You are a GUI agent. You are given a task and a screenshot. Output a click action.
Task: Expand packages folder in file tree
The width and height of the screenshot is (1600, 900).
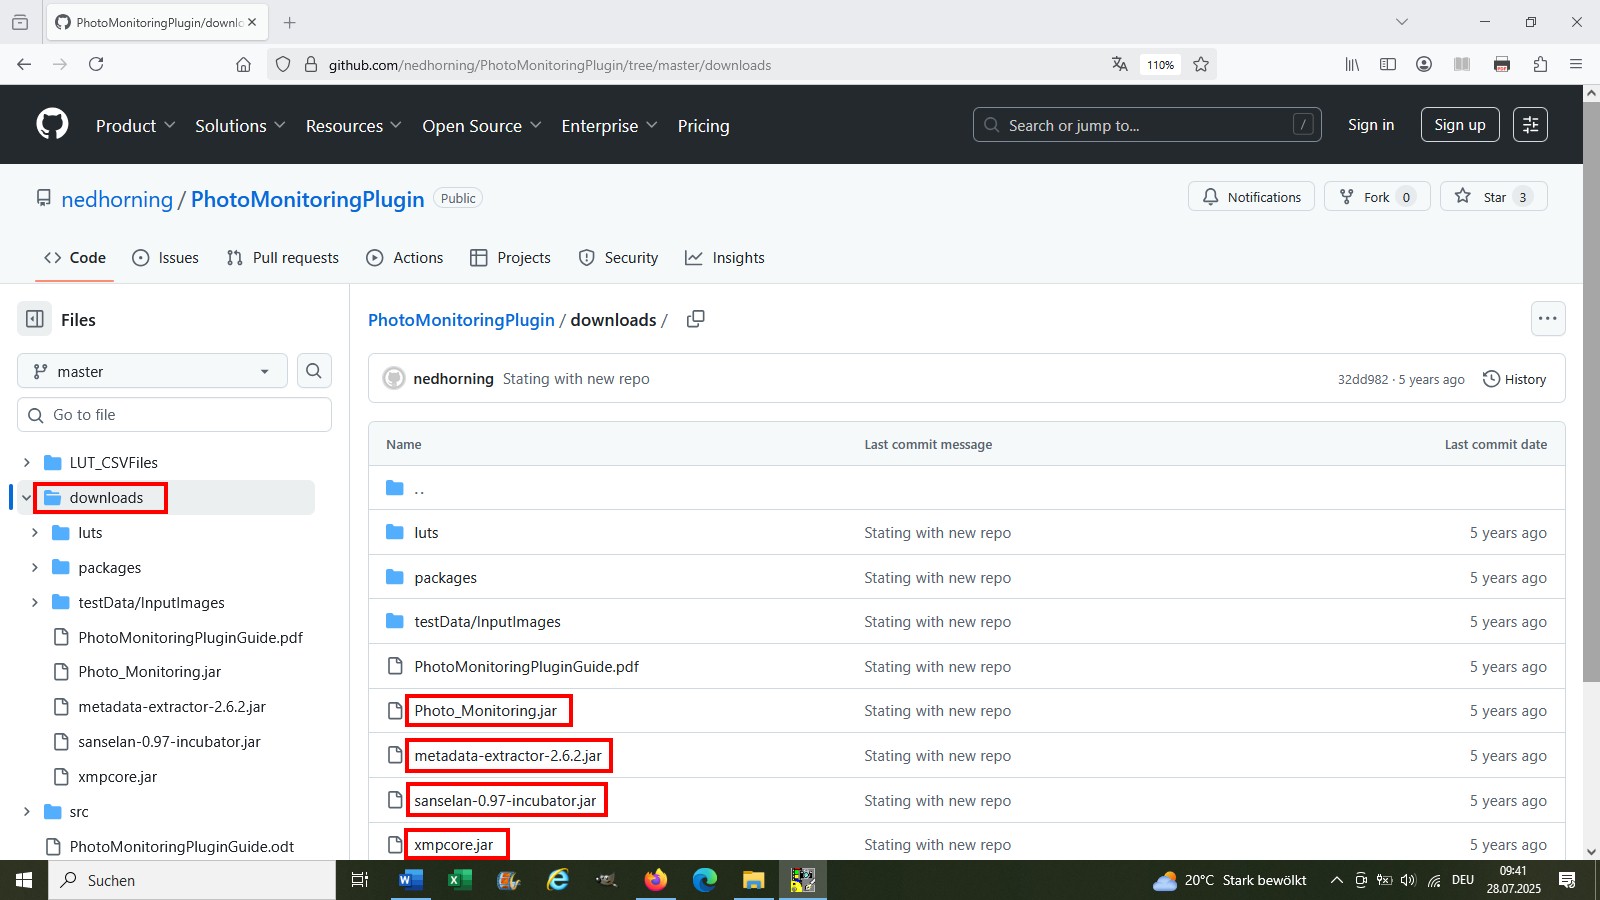tap(35, 567)
